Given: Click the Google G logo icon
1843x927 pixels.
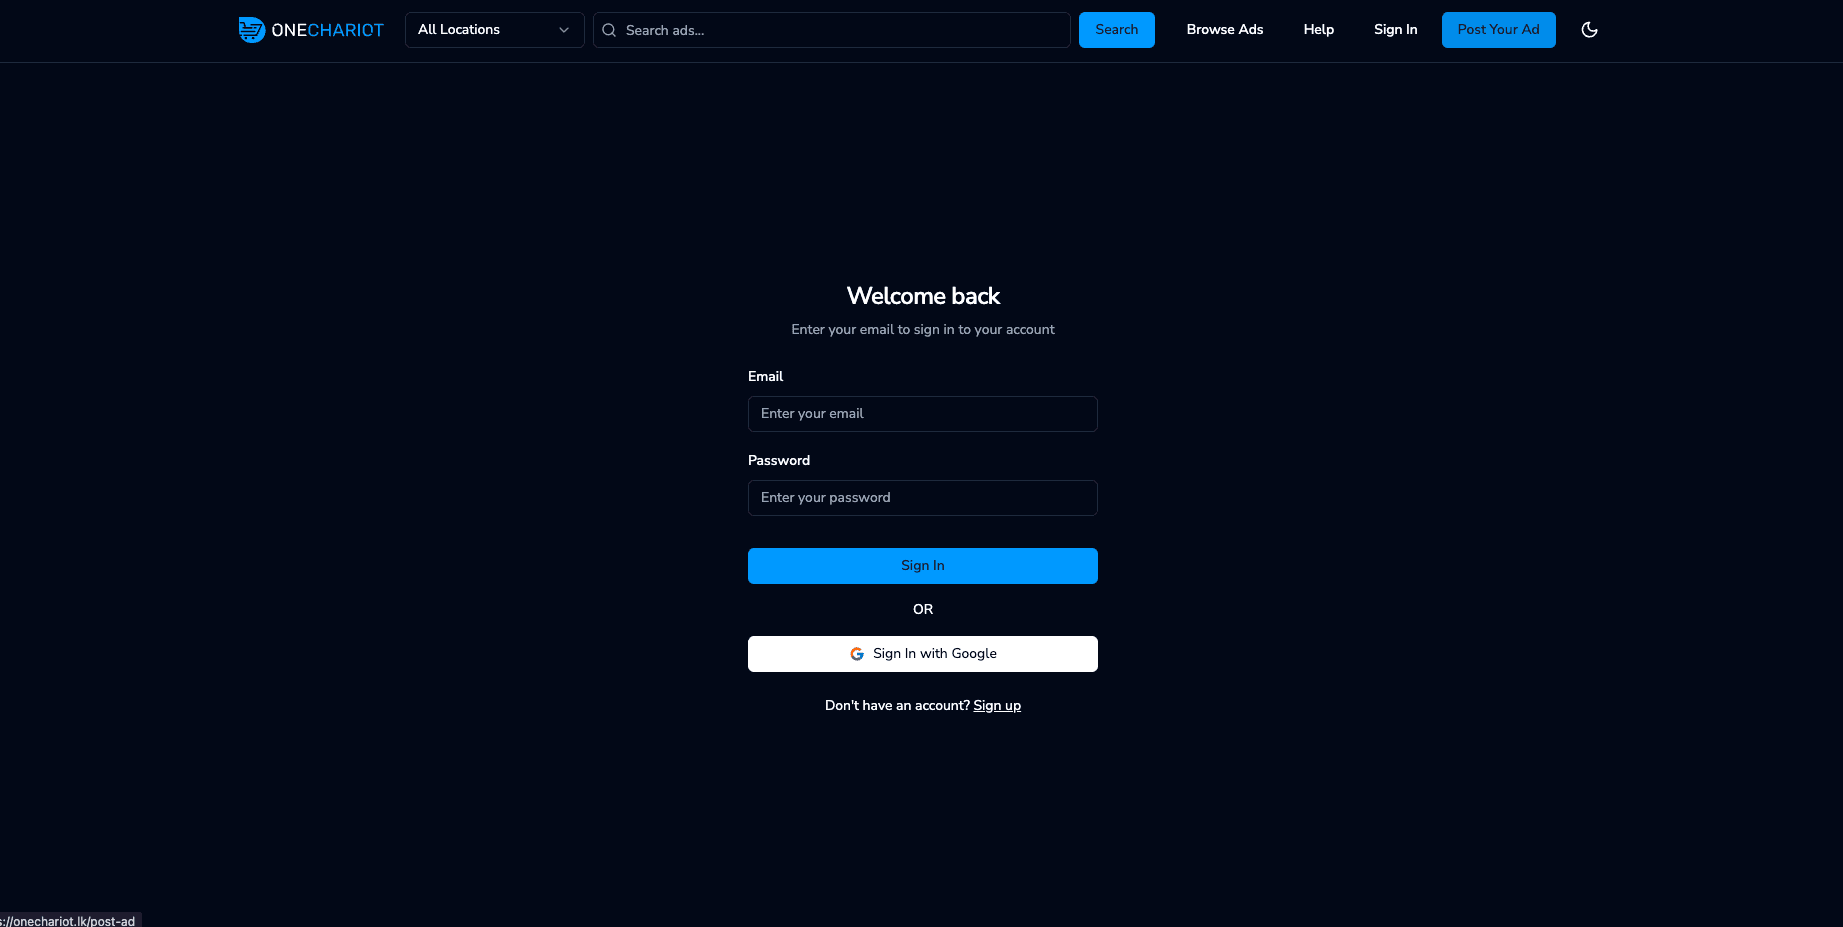Looking at the screenshot, I should [857, 654].
